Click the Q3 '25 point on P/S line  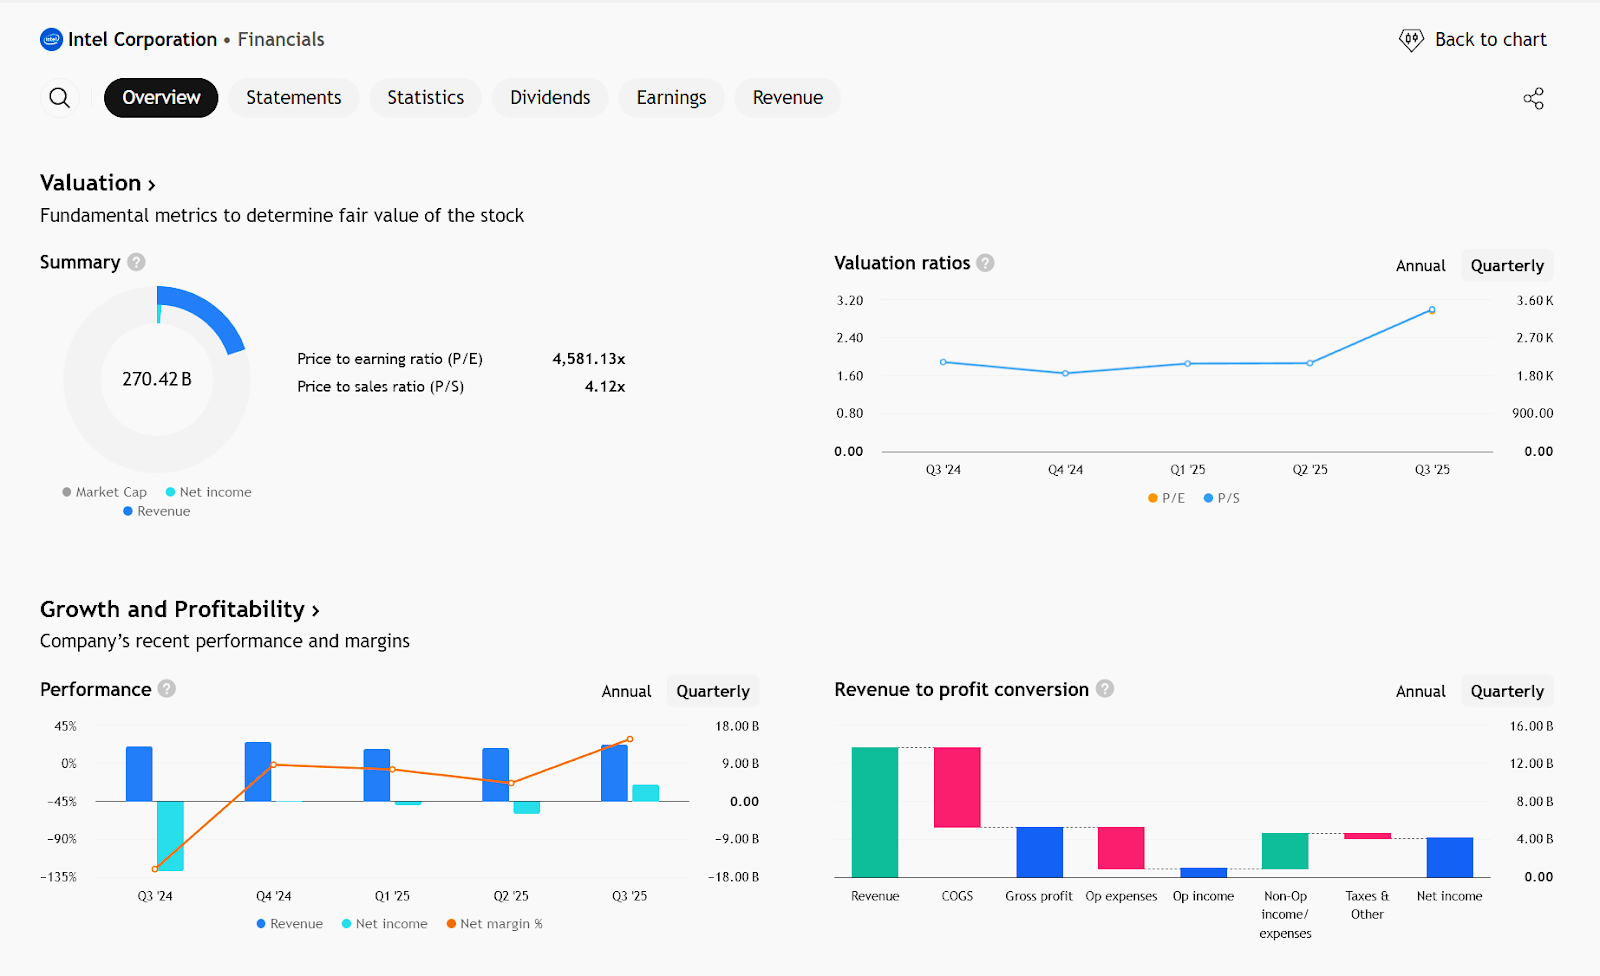pyautogui.click(x=1432, y=310)
